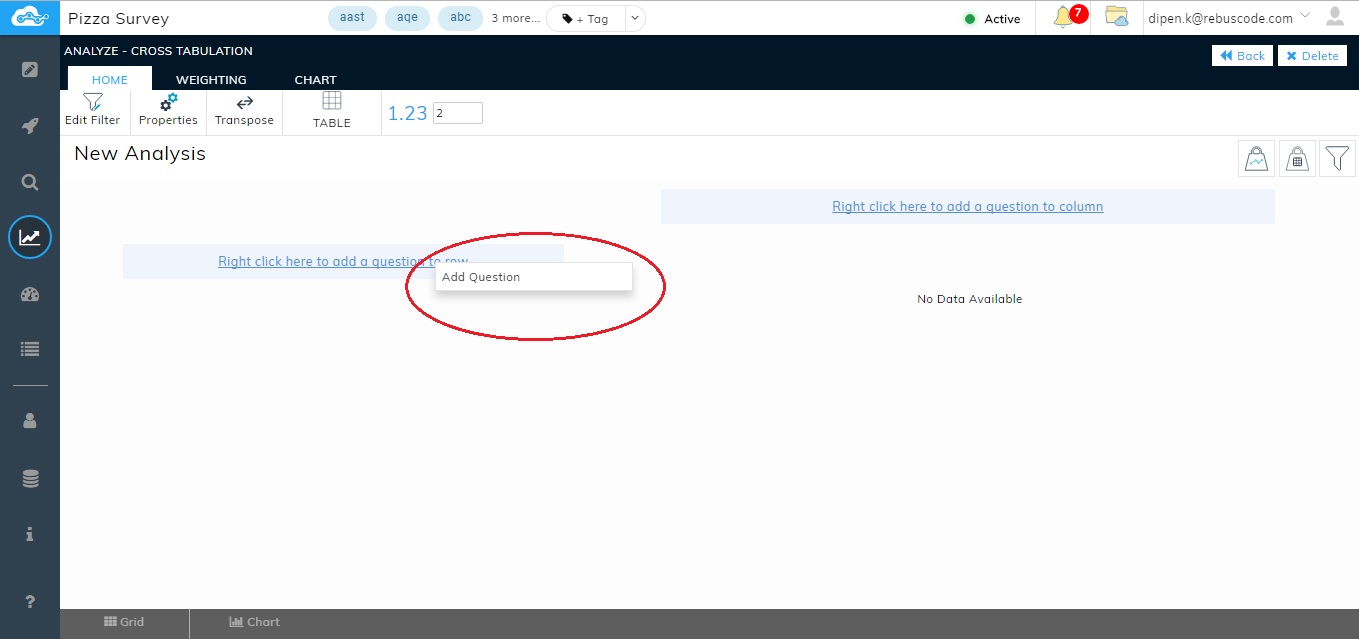Click the user avatar icon
1359x639 pixels.
[1335, 16]
